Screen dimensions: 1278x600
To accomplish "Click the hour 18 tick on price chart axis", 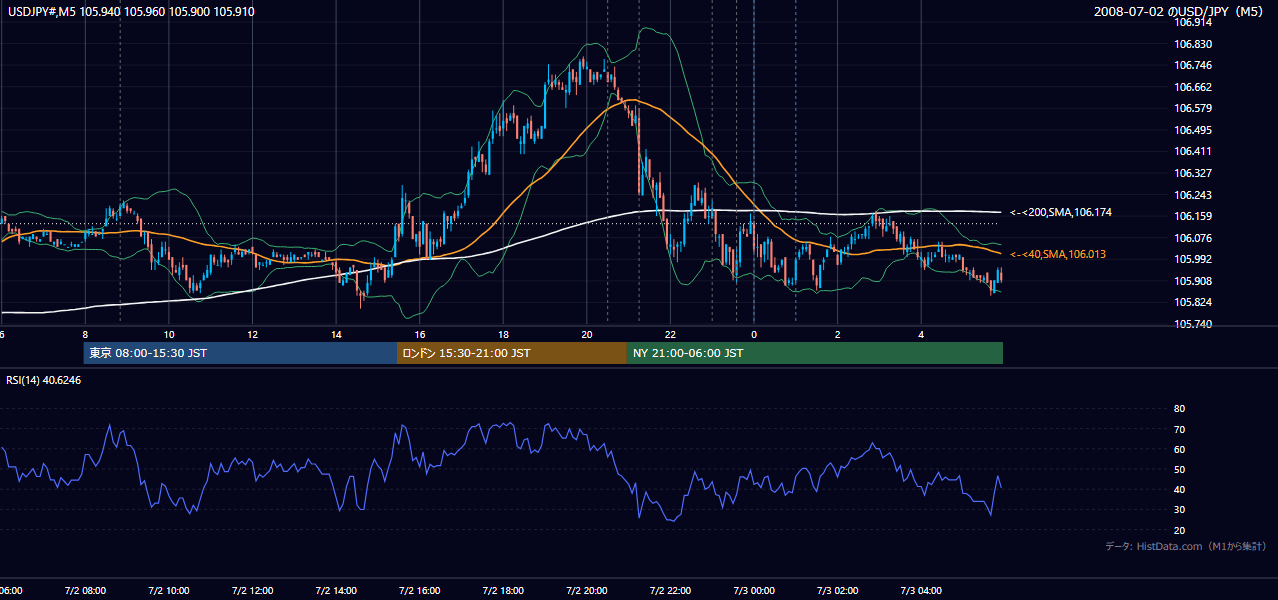I will click(x=503, y=335).
